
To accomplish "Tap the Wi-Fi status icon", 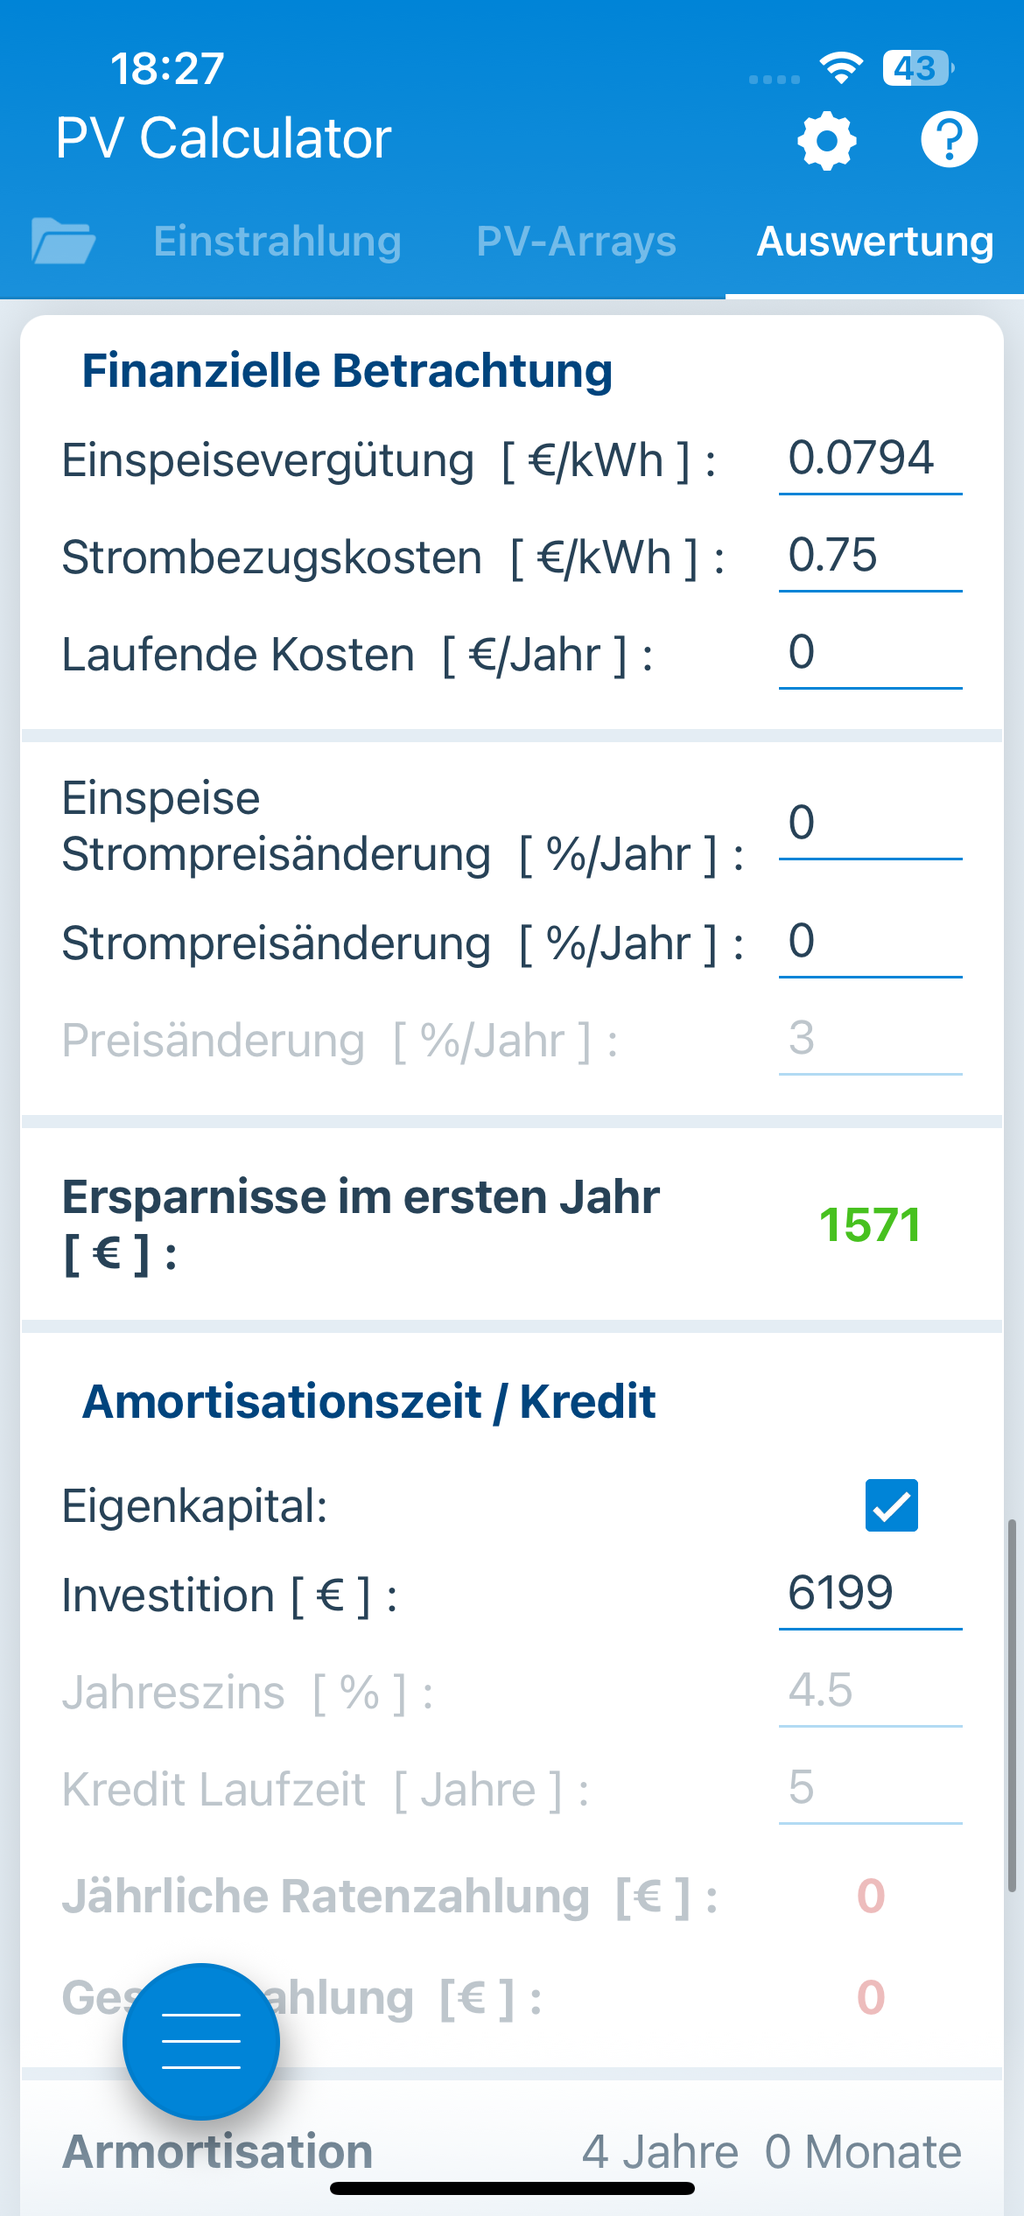I will pyautogui.click(x=841, y=68).
